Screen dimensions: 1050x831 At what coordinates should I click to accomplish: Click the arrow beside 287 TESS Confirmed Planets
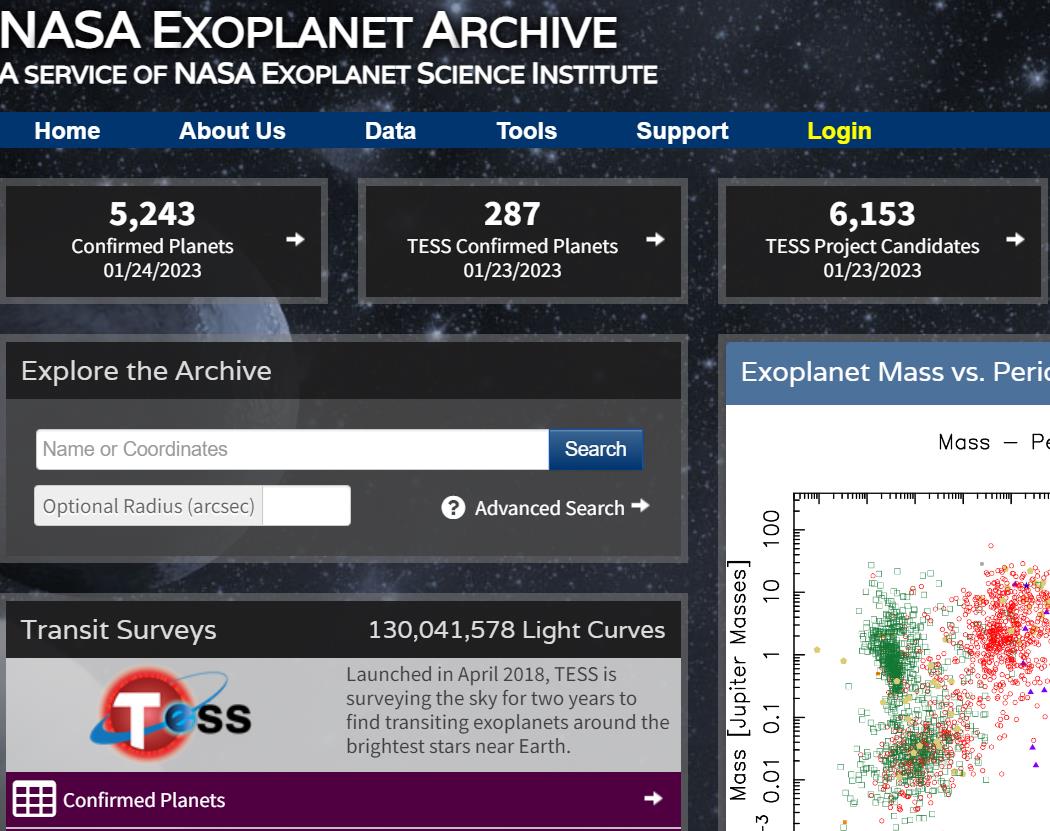pos(655,239)
